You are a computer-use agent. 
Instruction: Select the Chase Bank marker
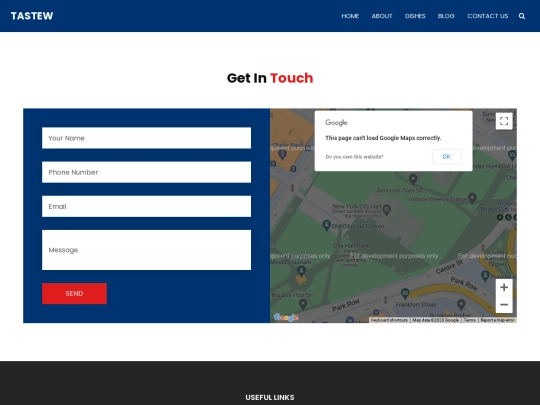[282, 155]
